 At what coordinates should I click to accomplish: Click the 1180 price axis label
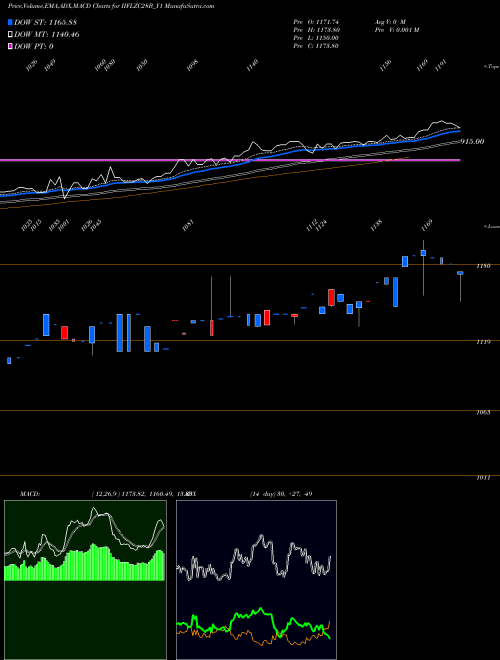(x=484, y=266)
